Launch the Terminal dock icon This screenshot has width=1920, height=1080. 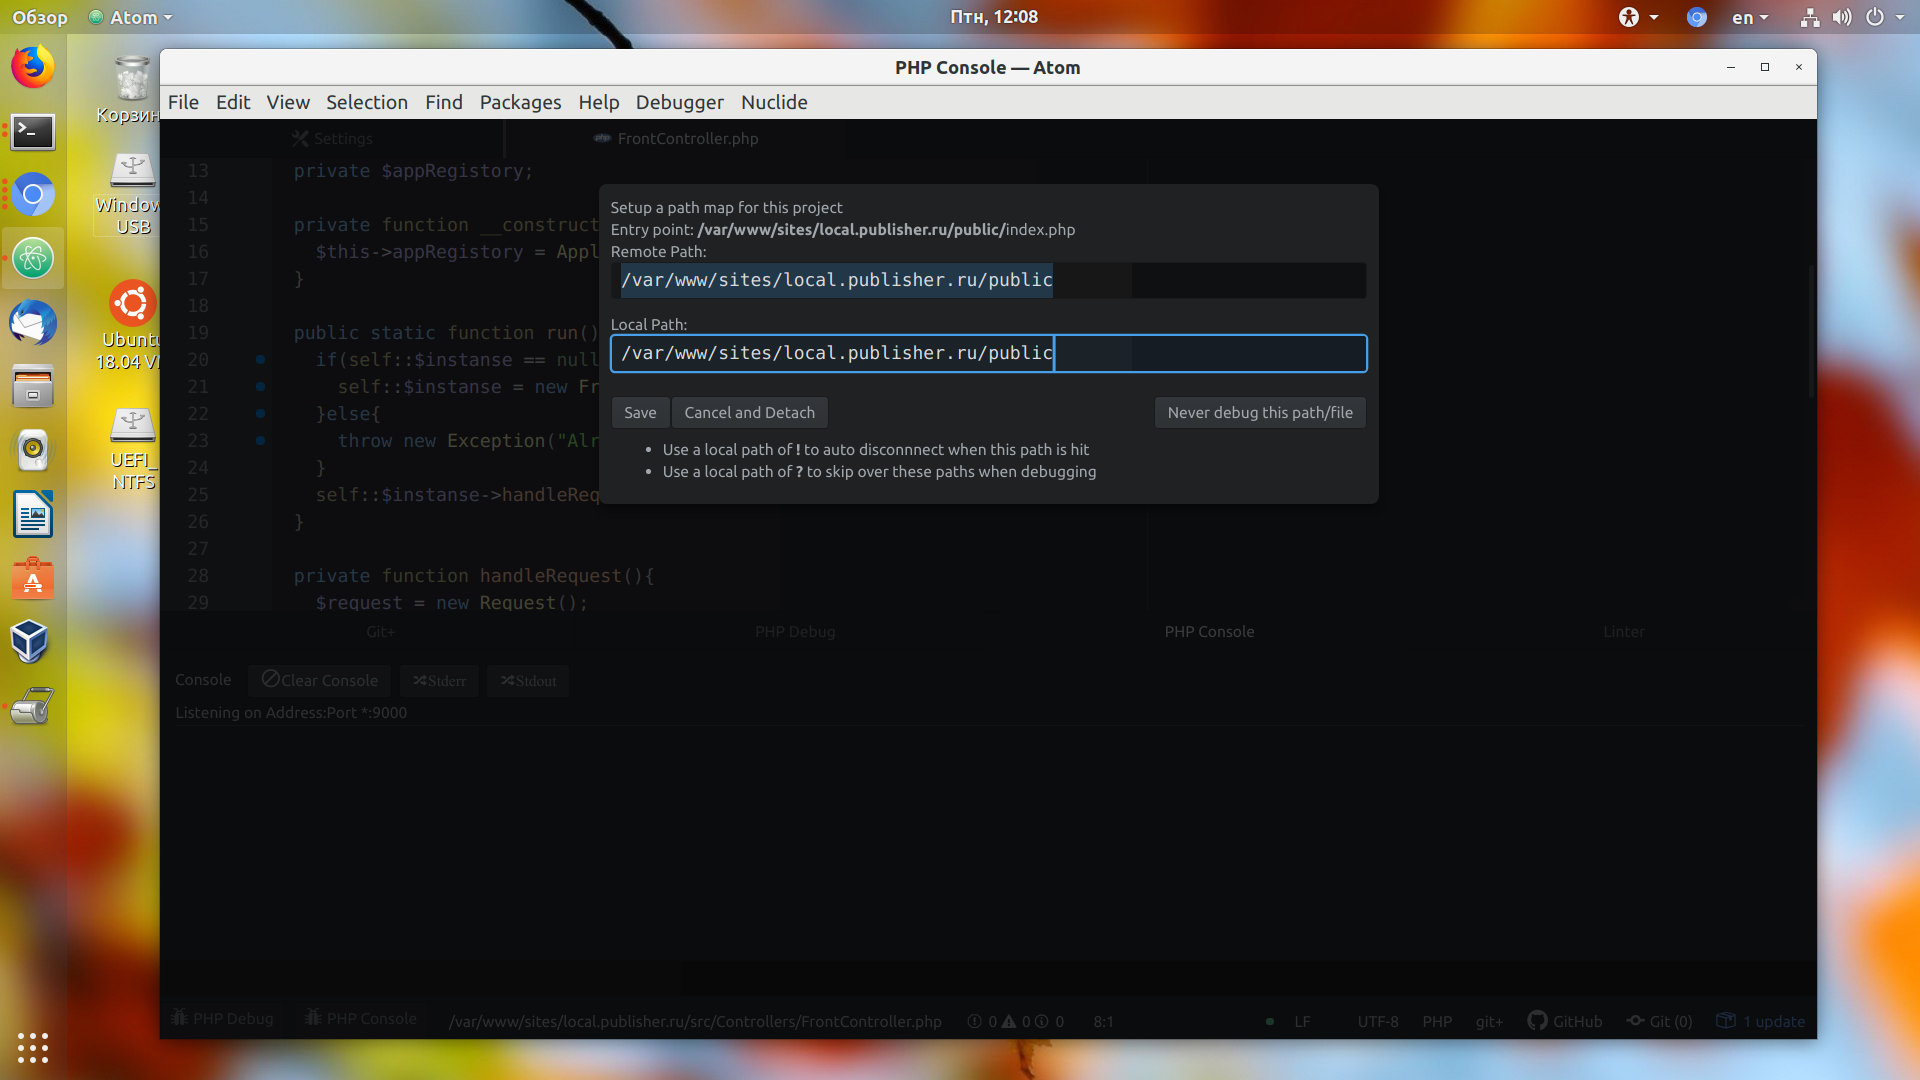33,132
